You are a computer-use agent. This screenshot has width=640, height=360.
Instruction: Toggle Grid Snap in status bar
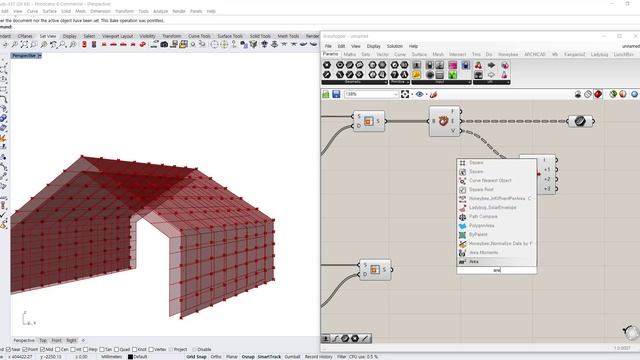[196, 356]
